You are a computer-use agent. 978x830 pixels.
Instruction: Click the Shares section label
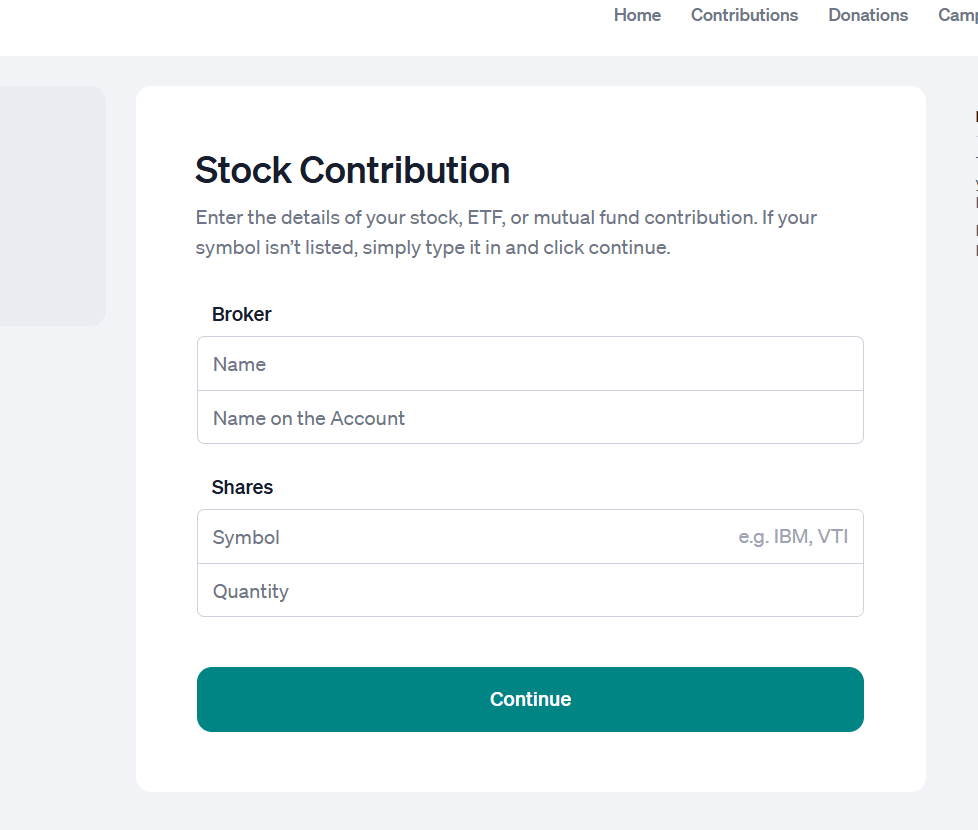242,487
